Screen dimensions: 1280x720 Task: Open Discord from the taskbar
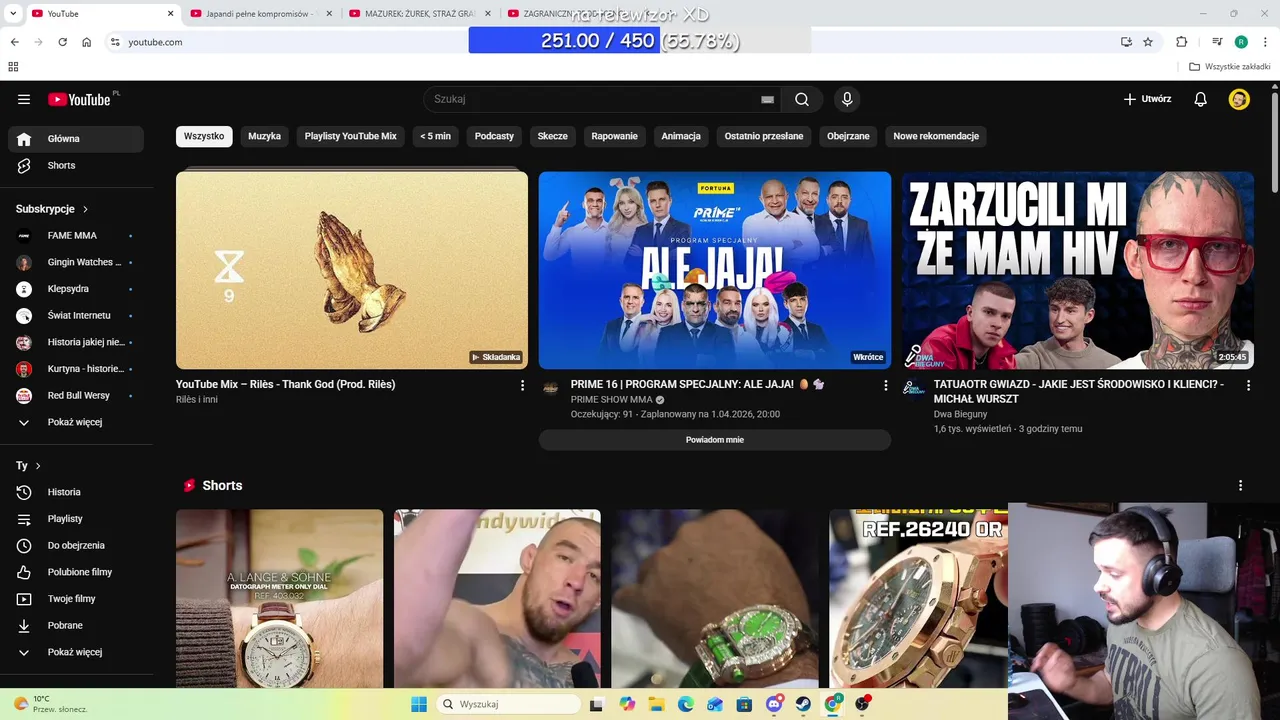774,704
